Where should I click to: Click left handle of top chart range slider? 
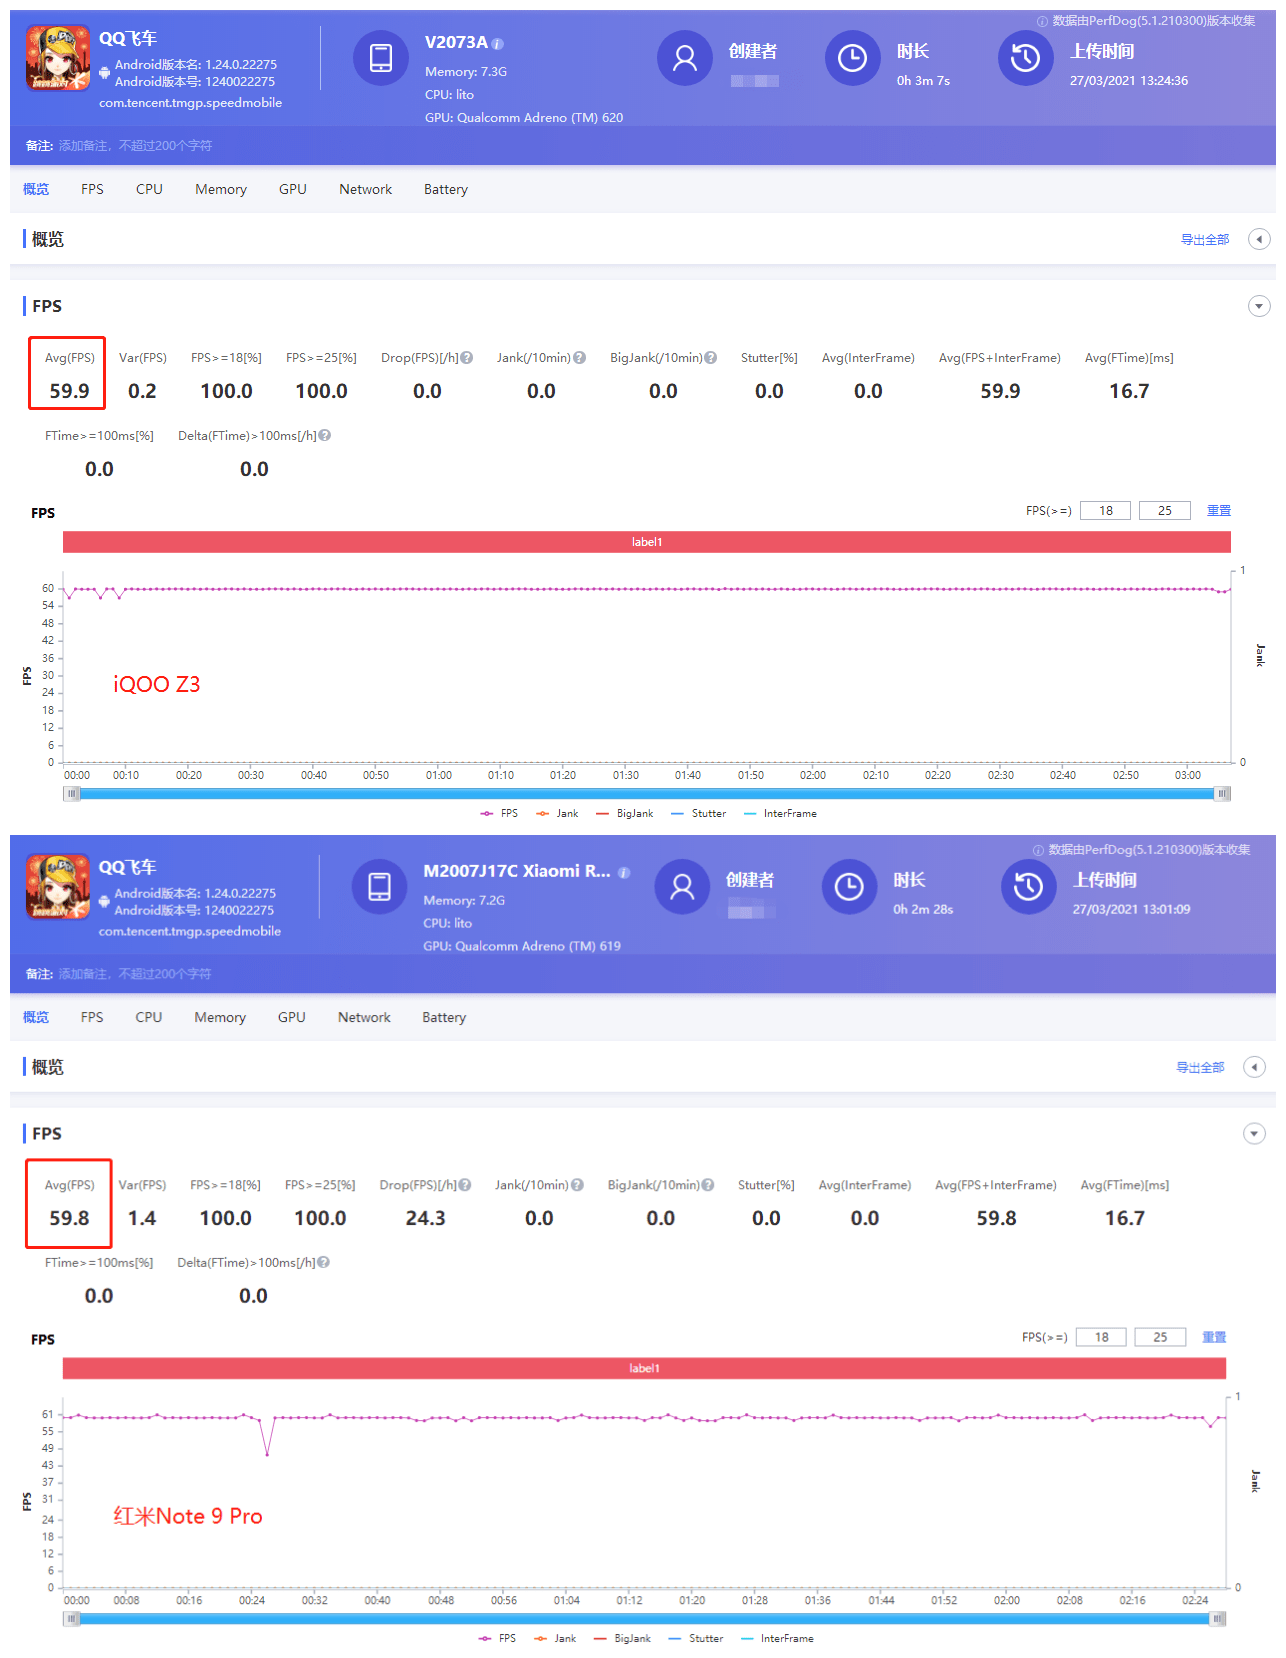coord(72,794)
